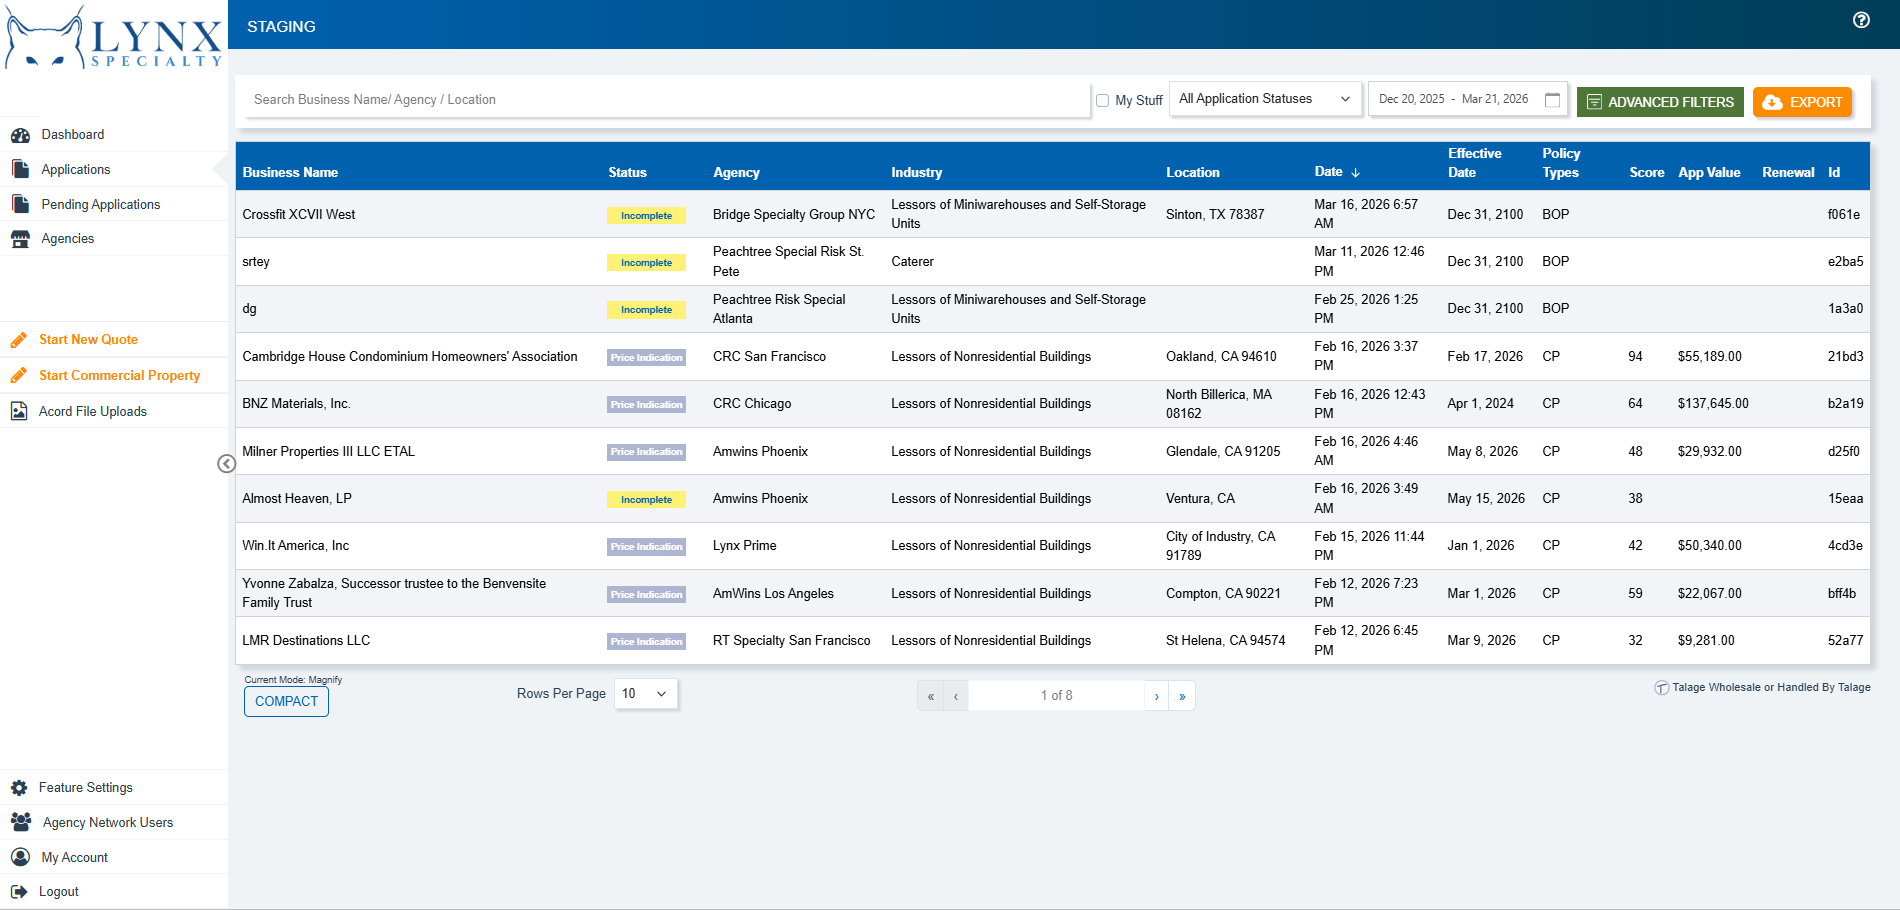Click the Date column sort arrow
Image resolution: width=1900 pixels, height=910 pixels.
click(x=1355, y=173)
